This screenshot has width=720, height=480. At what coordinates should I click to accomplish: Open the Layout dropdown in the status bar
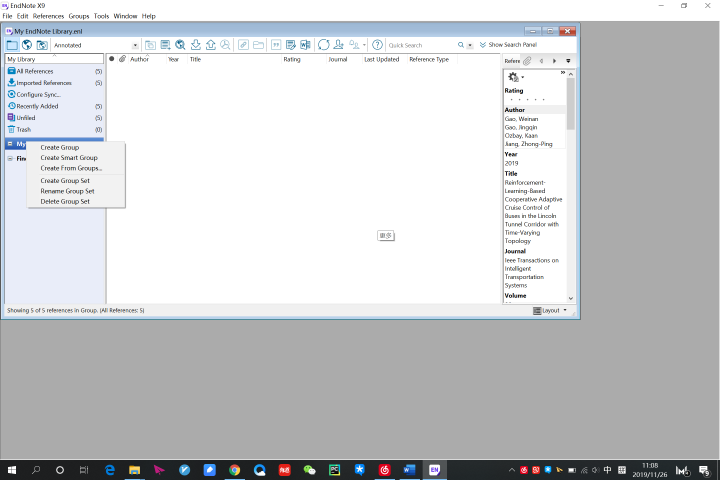pos(550,311)
